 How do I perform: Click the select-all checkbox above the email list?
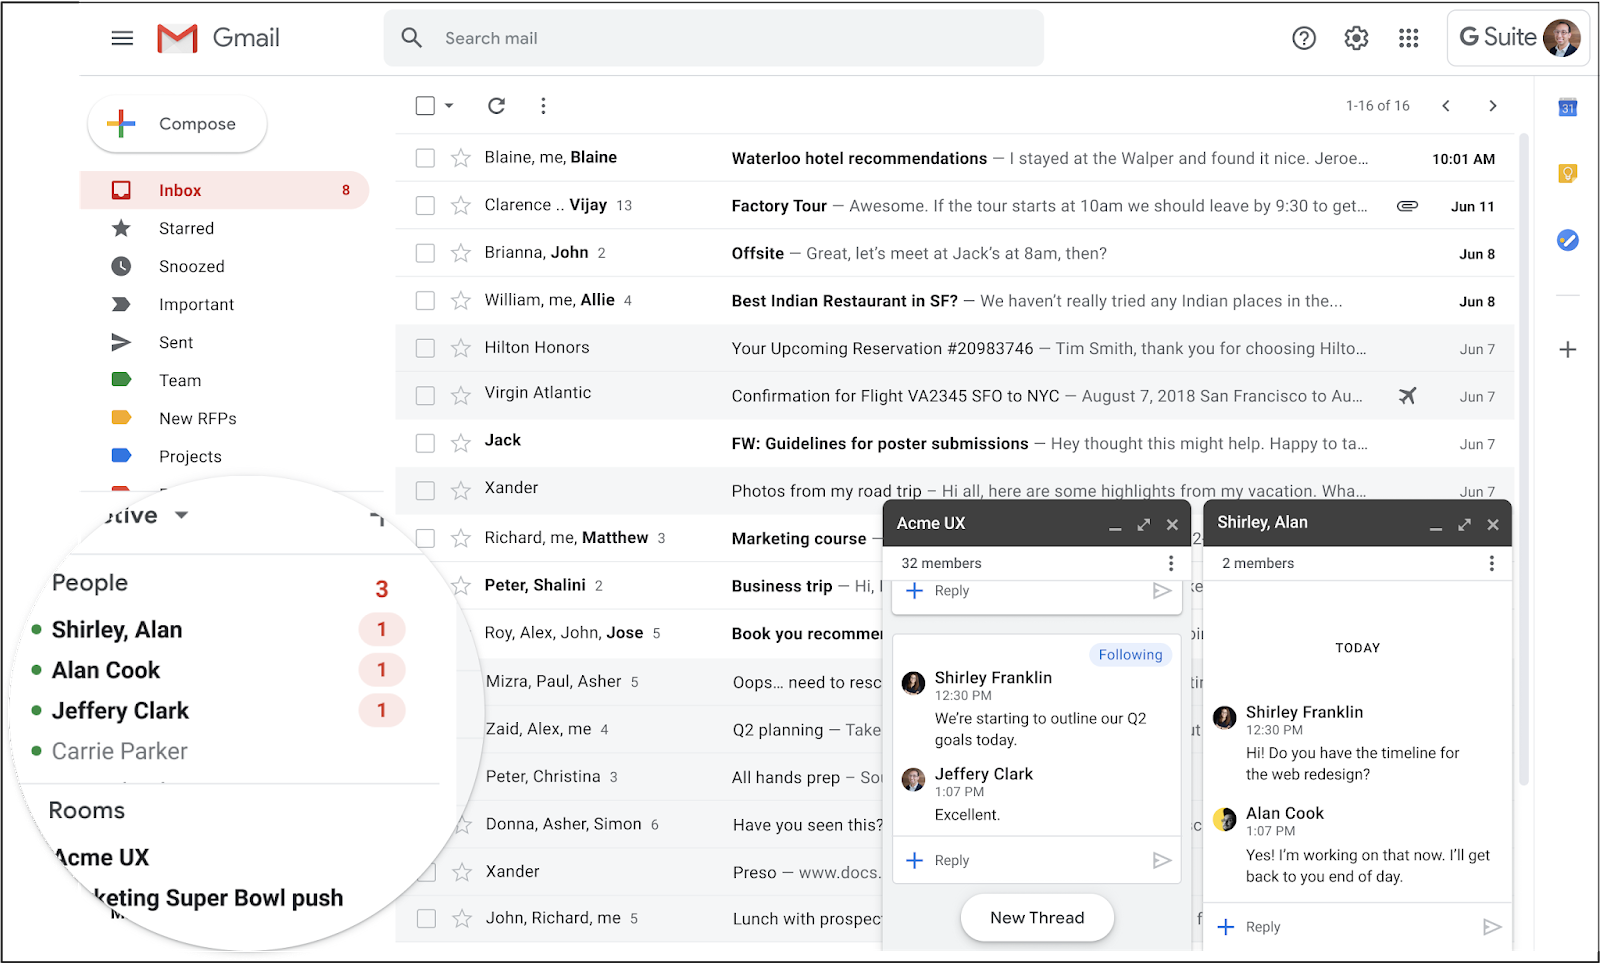[424, 105]
